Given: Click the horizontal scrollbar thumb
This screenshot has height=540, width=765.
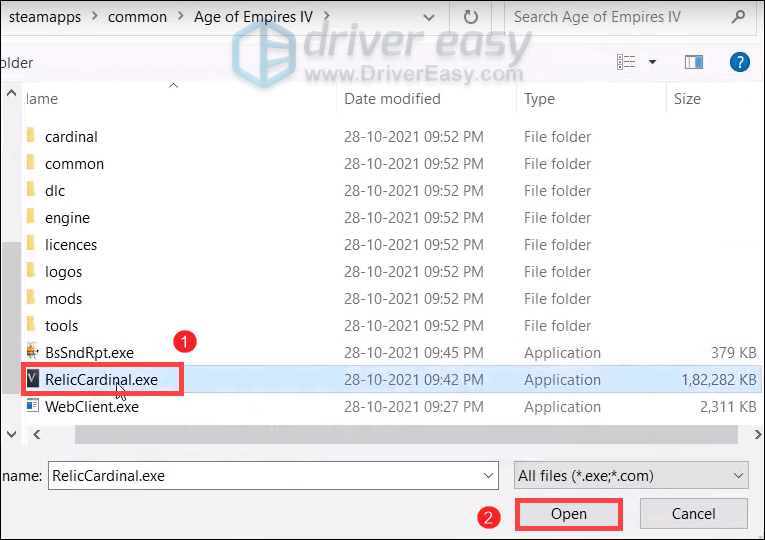Looking at the screenshot, I should point(406,434).
